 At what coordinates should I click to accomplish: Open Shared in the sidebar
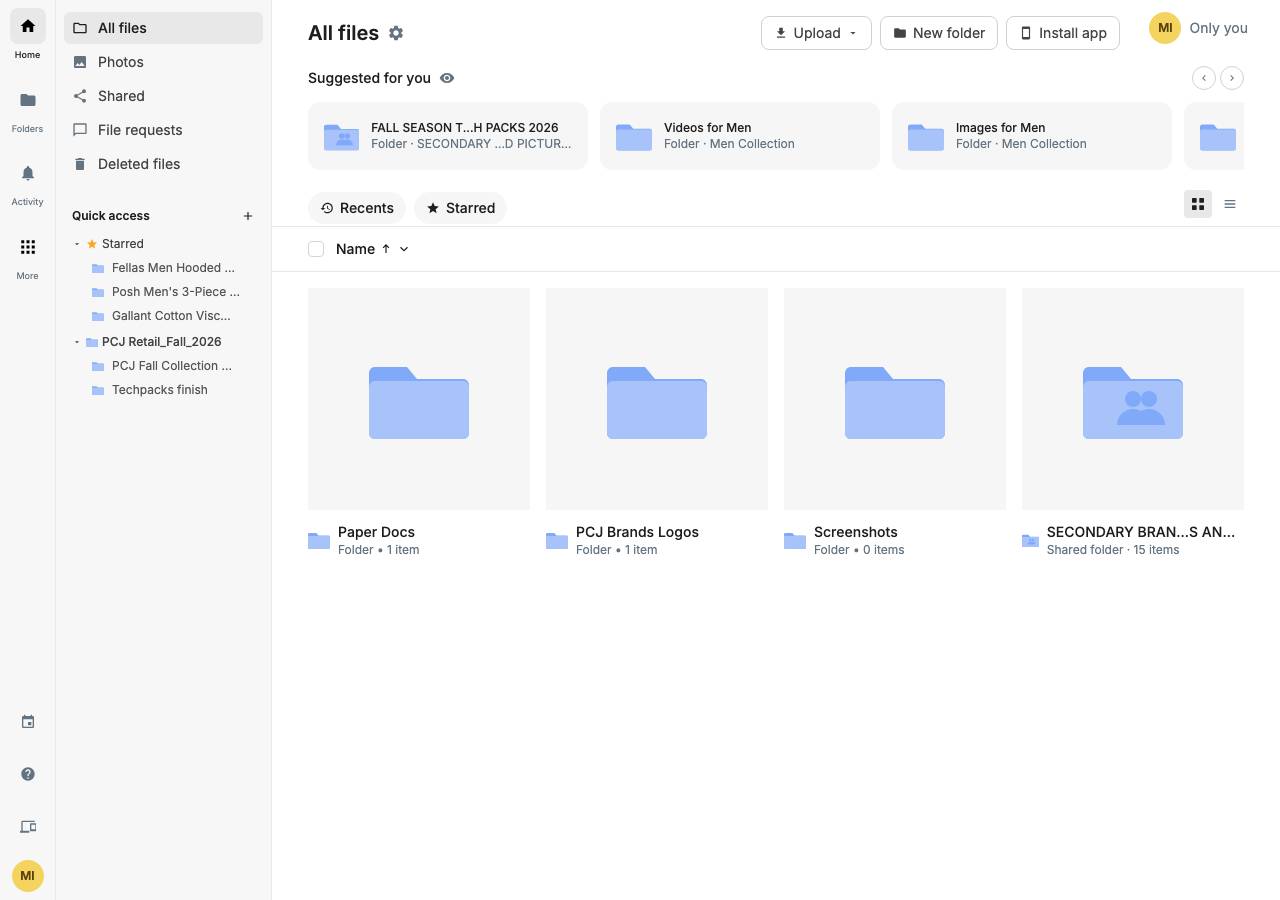[163, 96]
